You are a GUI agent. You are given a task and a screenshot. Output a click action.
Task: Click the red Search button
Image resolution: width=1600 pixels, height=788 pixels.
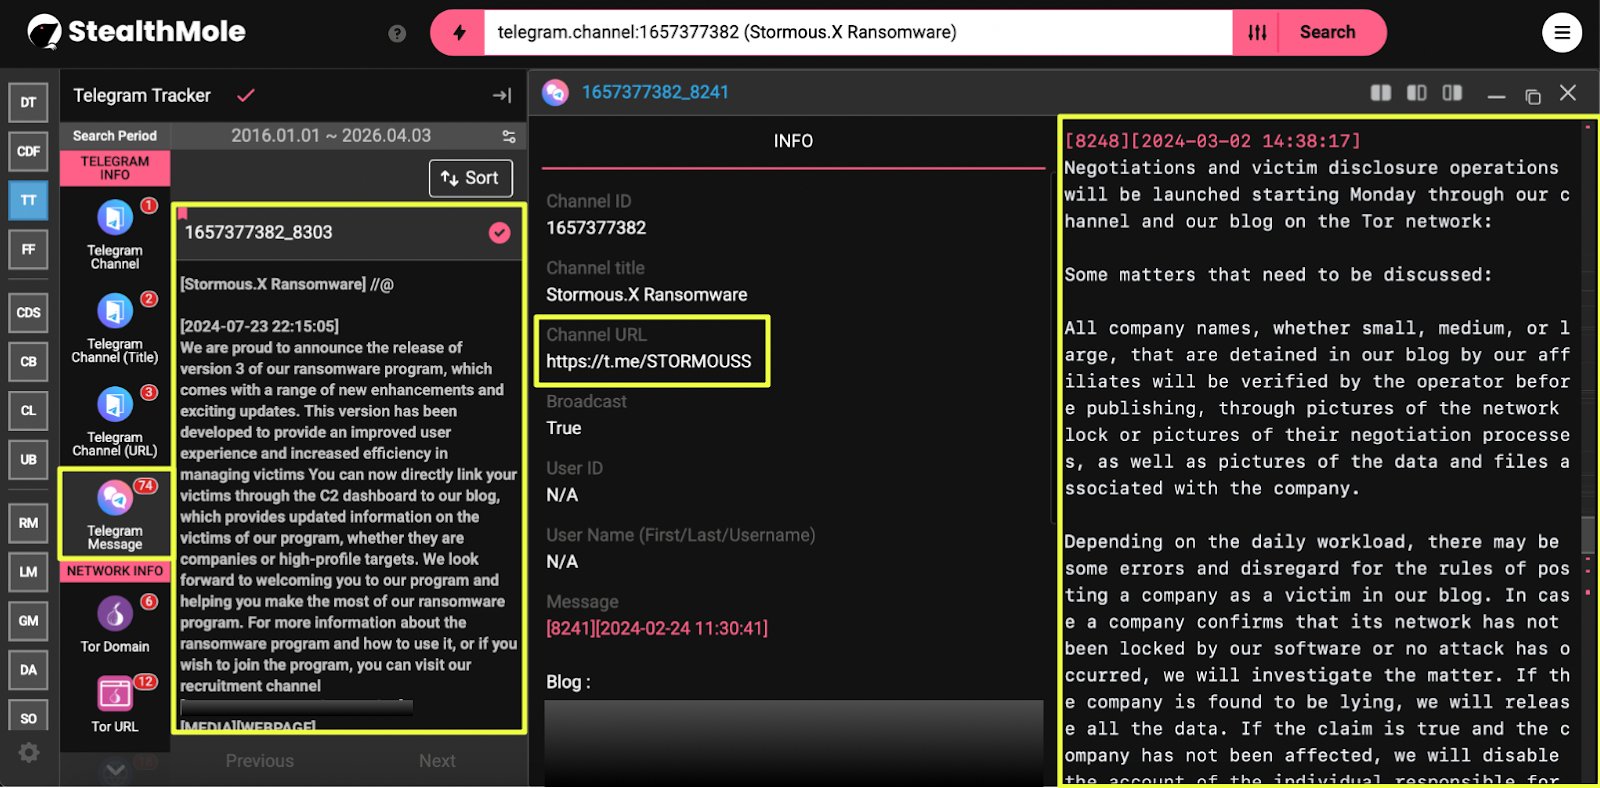[x=1327, y=33]
